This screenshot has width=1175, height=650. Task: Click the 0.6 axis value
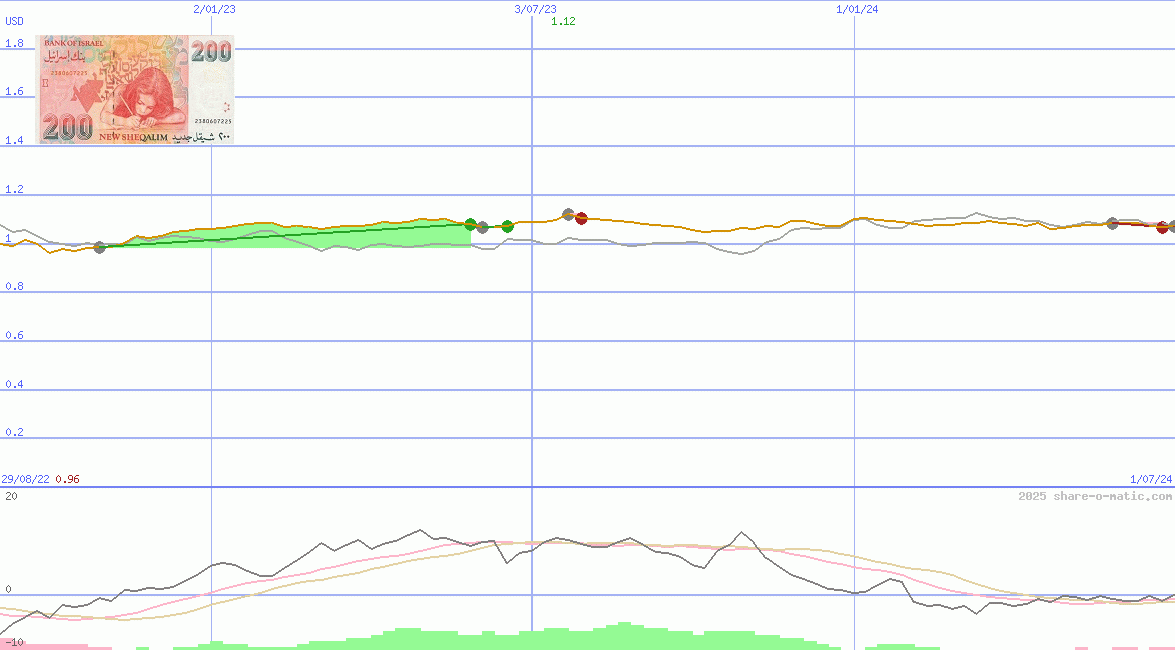click(x=14, y=335)
